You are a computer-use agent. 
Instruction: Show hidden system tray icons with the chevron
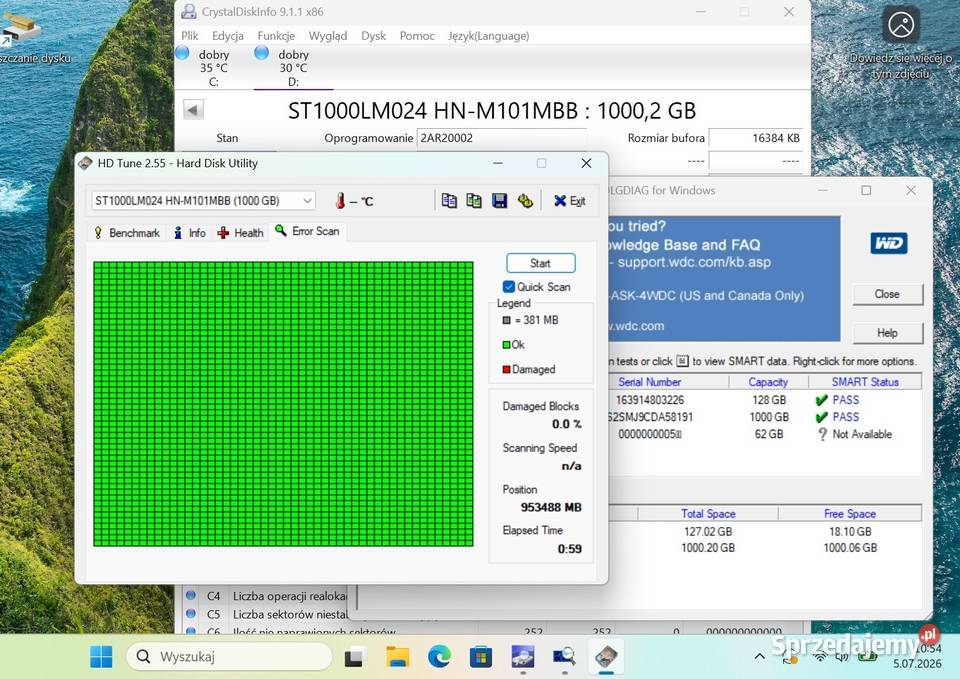[x=759, y=656]
